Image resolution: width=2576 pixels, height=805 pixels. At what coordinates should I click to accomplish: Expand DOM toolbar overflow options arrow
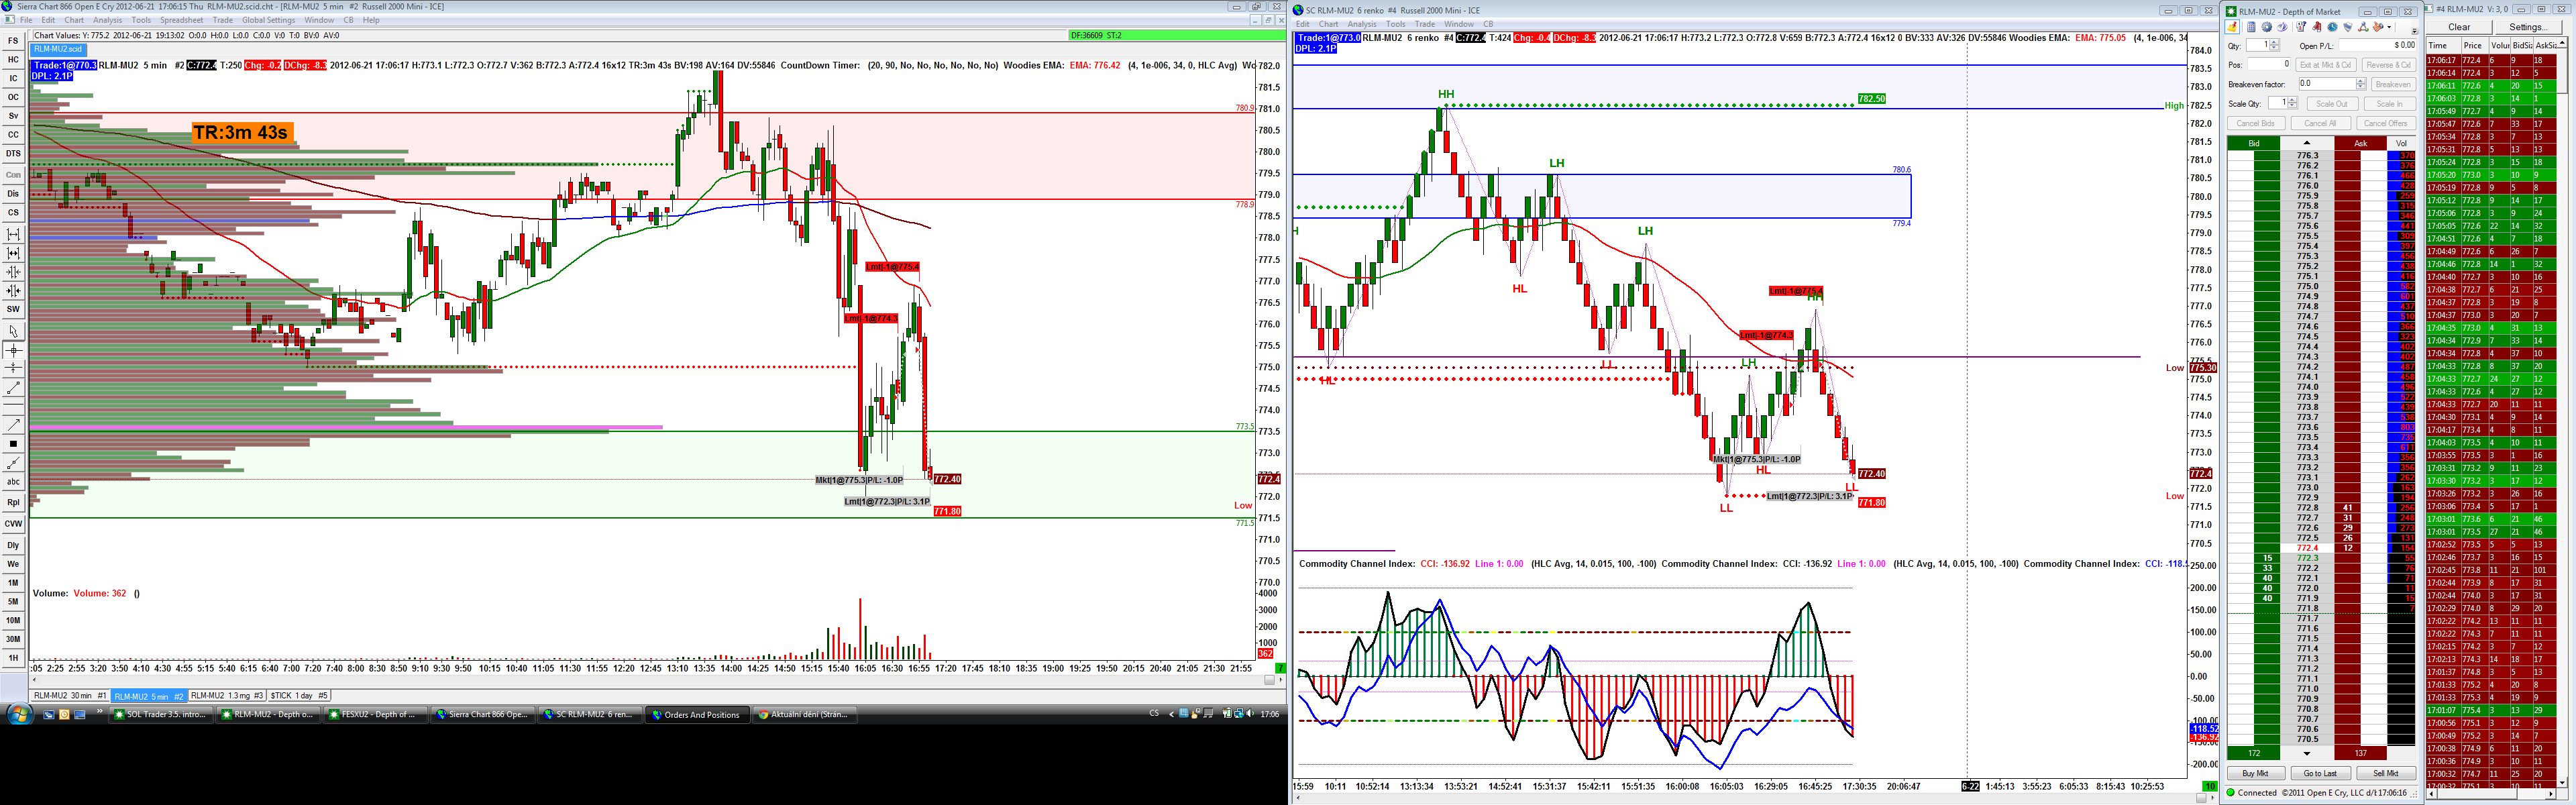tap(2415, 31)
